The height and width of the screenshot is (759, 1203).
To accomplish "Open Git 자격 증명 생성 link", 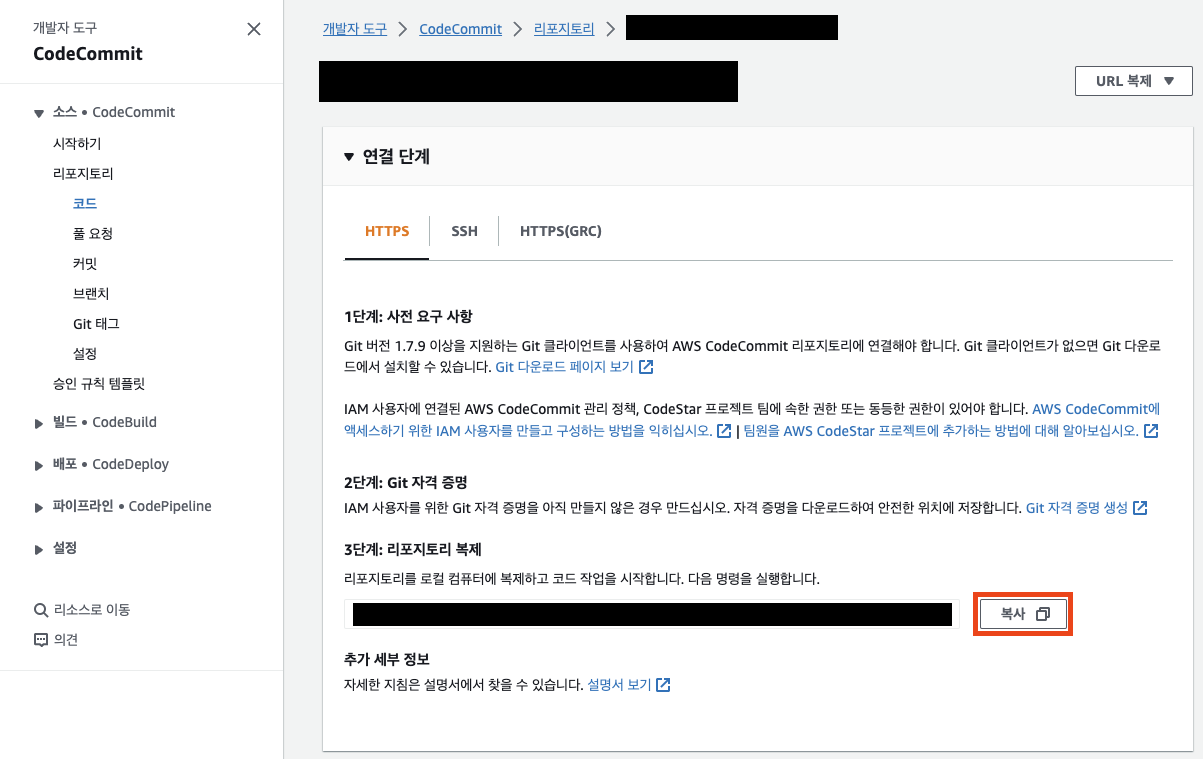I will (x=1076, y=508).
